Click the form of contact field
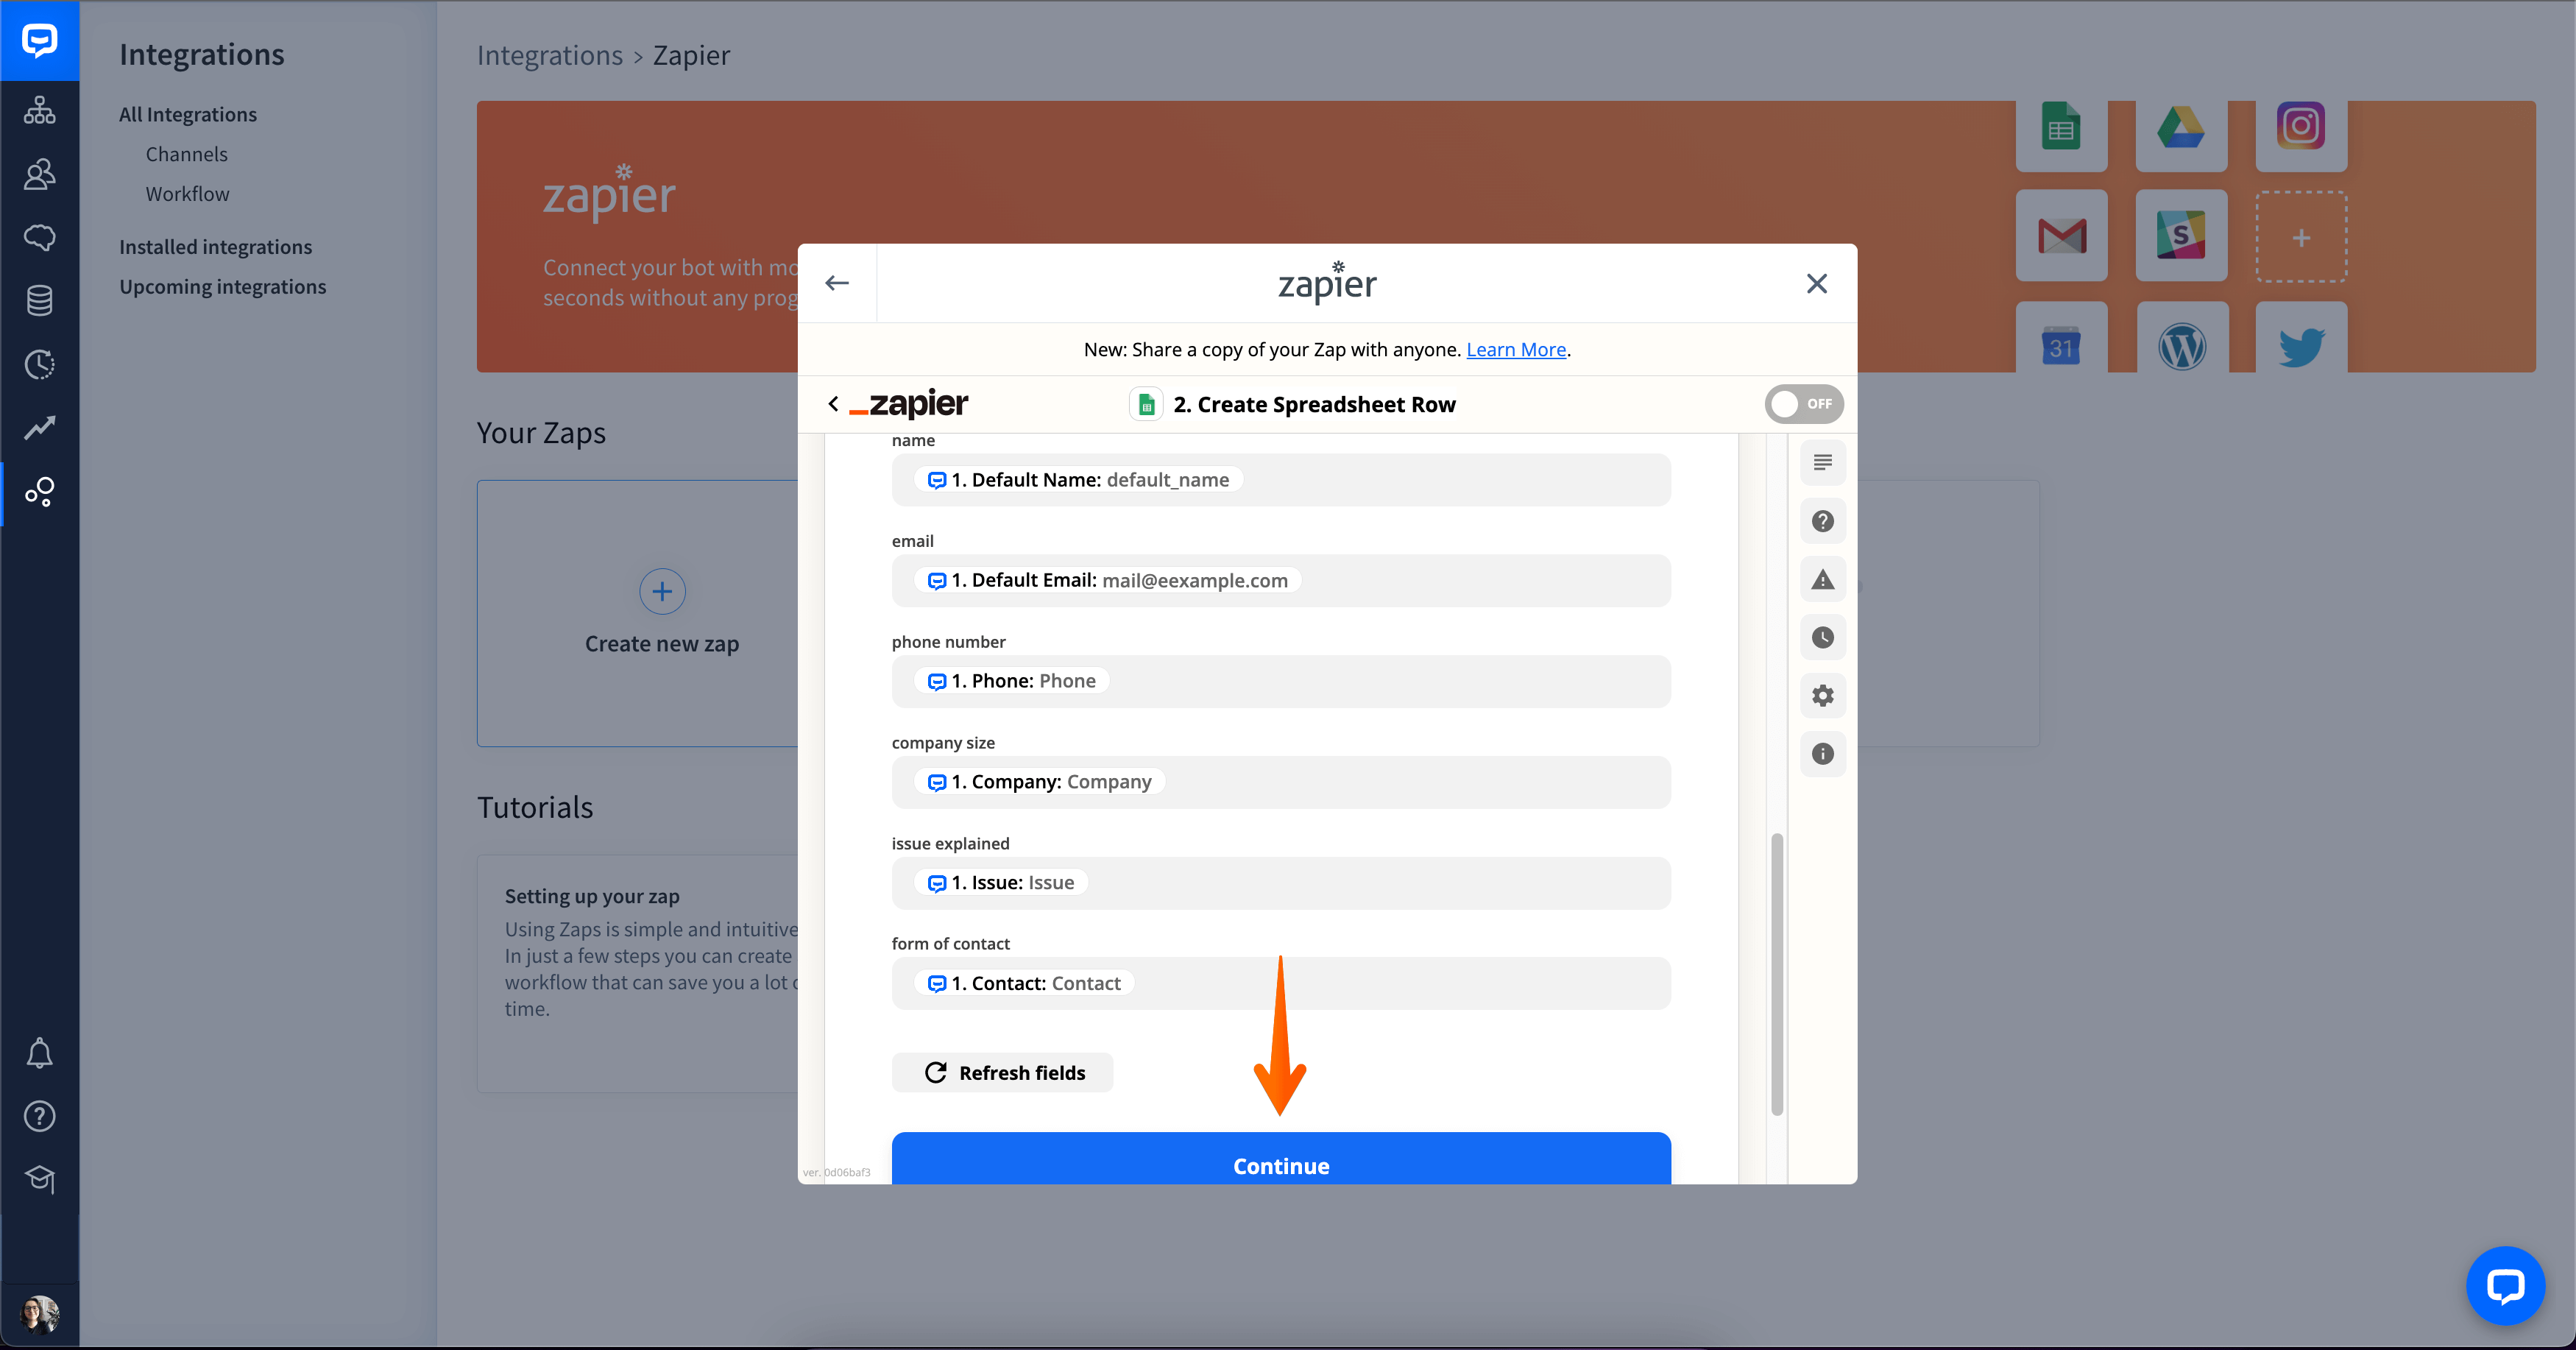This screenshot has width=2576, height=1350. pyautogui.click(x=1281, y=983)
